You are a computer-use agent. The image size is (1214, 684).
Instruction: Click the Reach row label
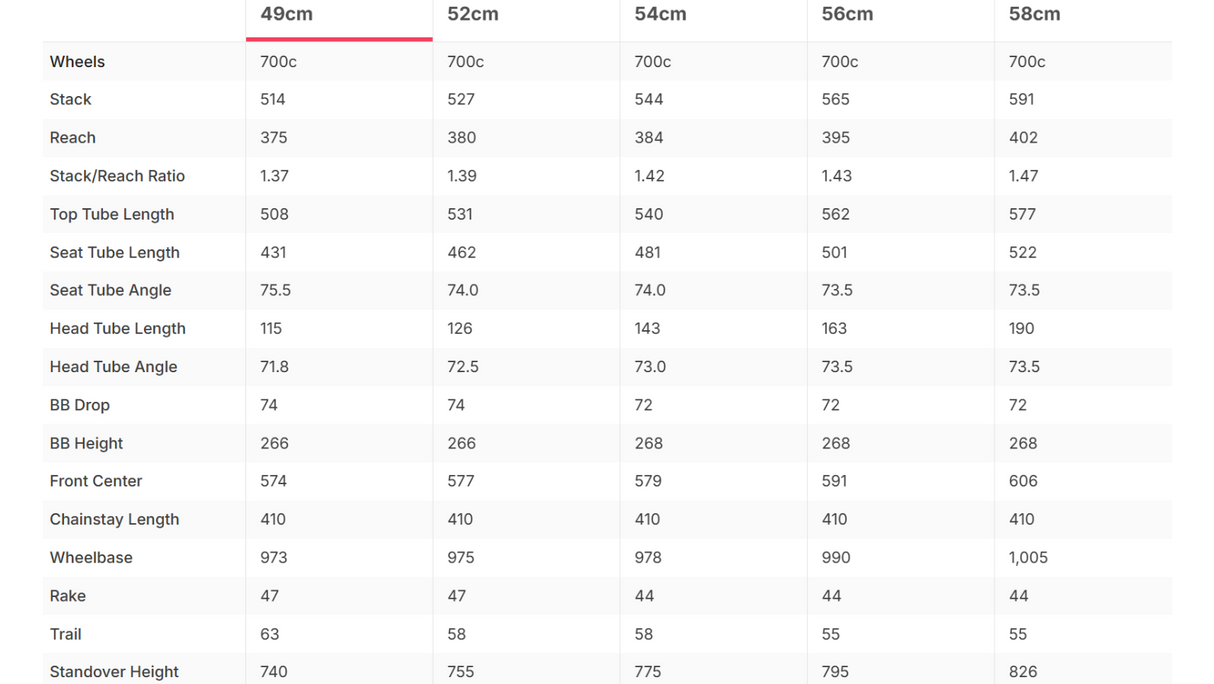pos(73,138)
